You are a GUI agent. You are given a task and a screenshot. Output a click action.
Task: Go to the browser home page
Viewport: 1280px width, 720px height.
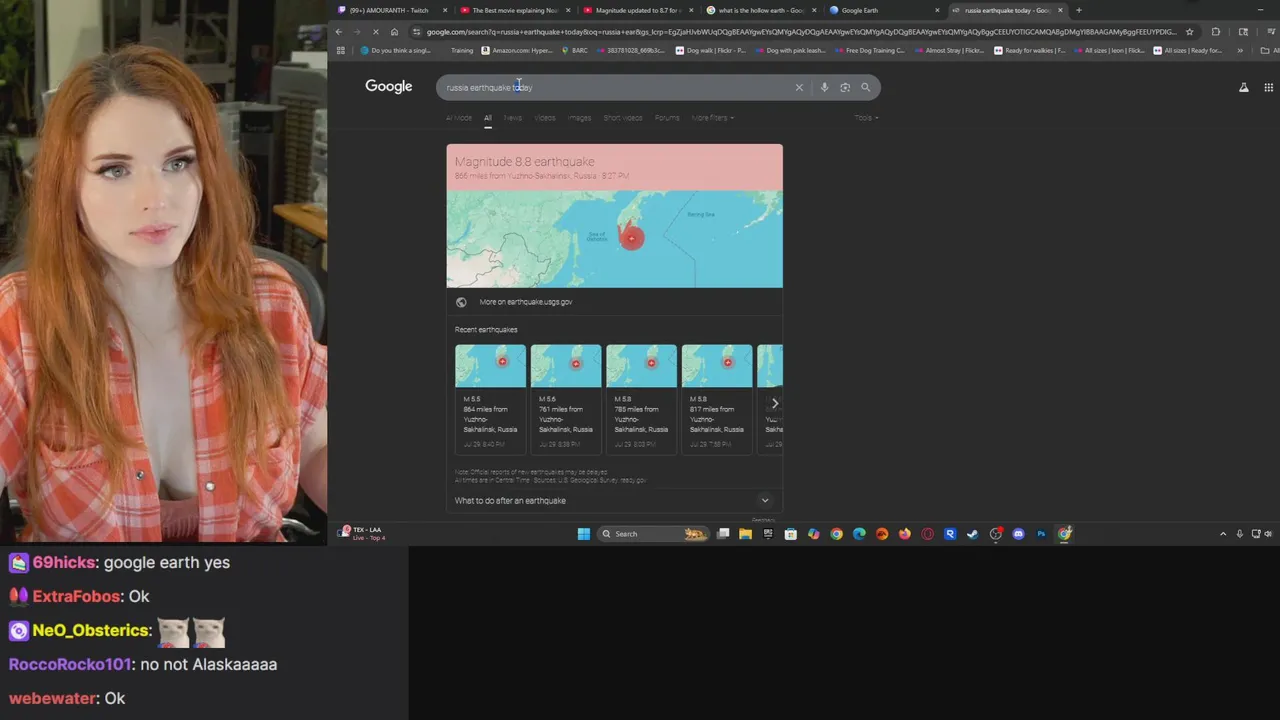pos(394,32)
